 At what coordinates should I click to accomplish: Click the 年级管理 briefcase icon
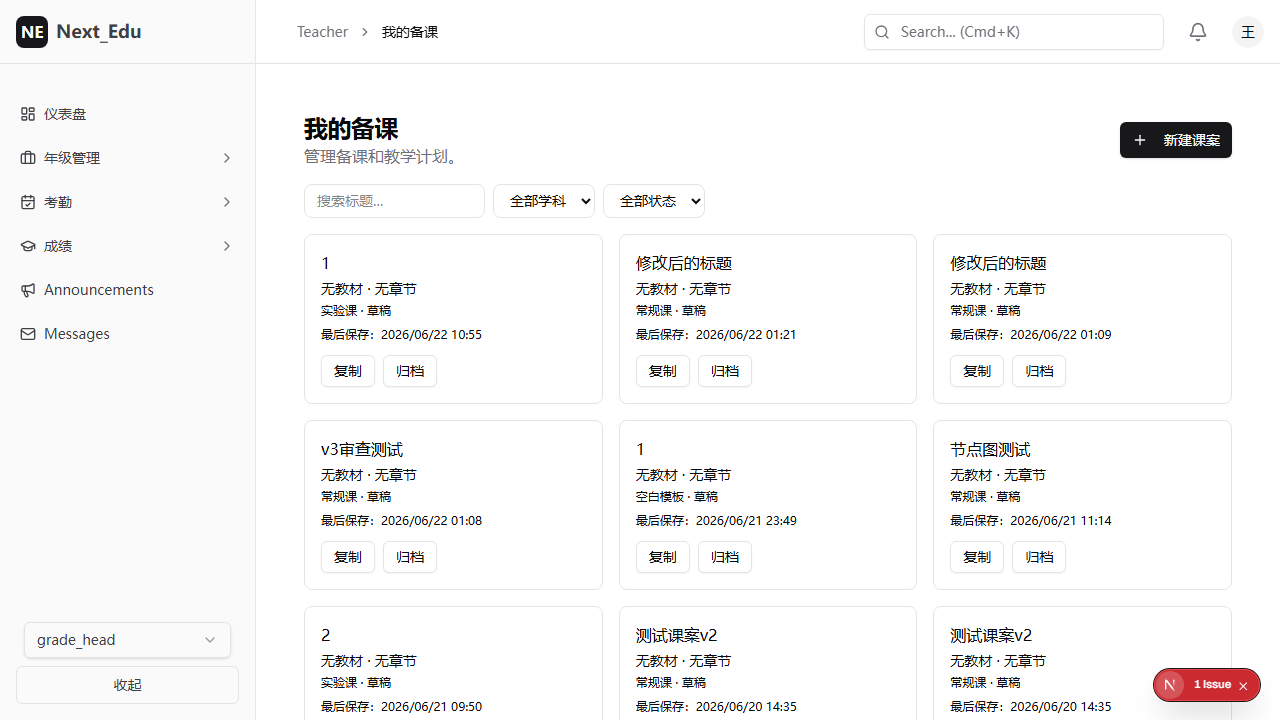coord(28,158)
